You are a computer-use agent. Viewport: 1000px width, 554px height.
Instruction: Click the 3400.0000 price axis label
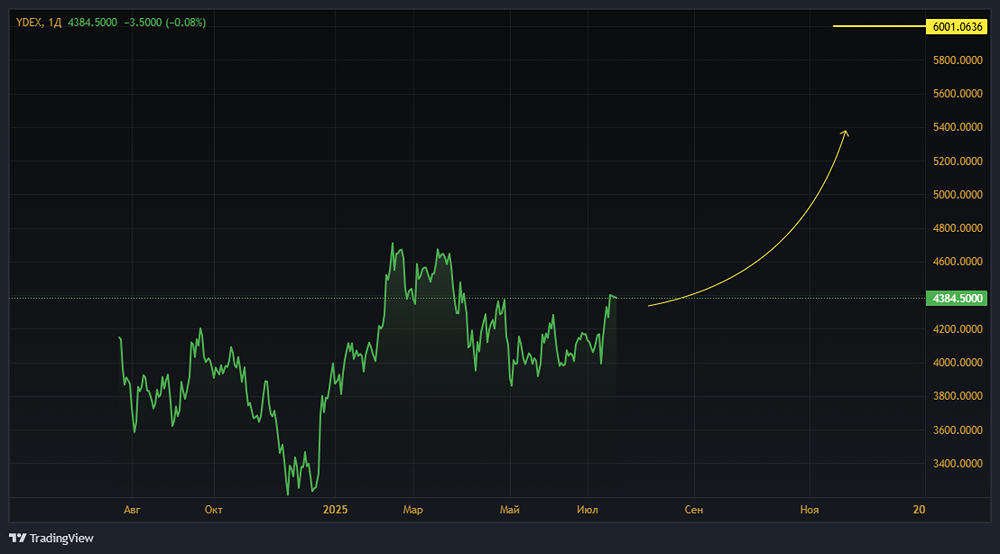click(x=957, y=463)
